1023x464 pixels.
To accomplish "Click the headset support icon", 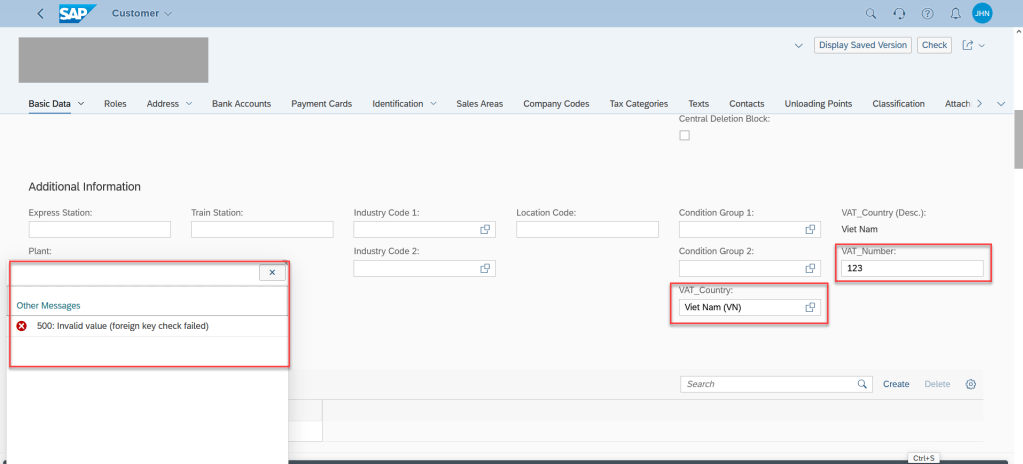I will pos(899,14).
